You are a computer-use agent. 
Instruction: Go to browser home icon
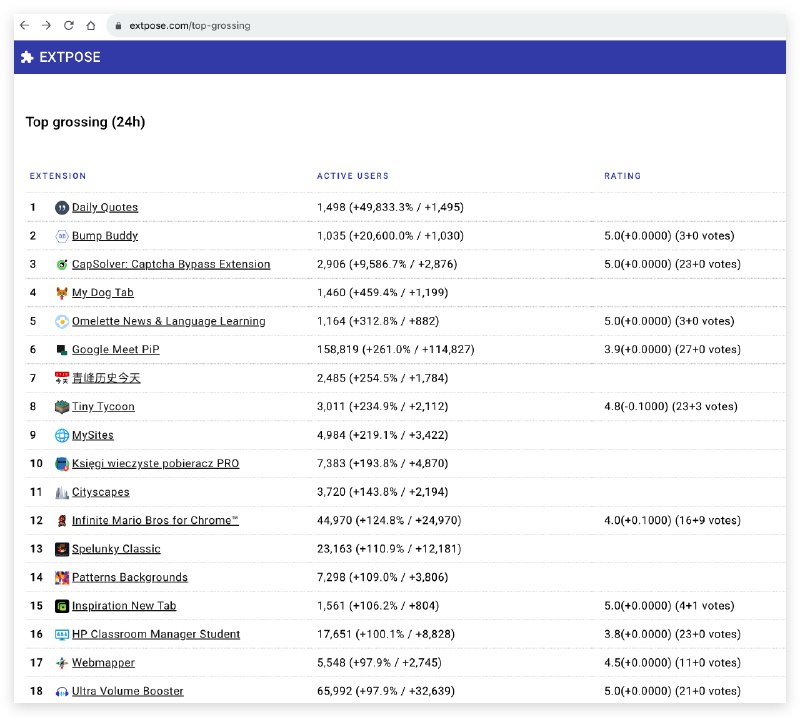pos(91,25)
